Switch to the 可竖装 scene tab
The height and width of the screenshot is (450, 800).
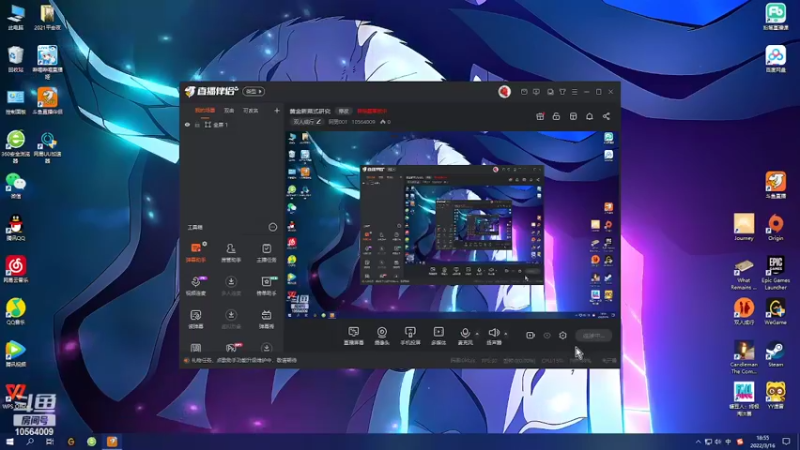[x=251, y=111]
